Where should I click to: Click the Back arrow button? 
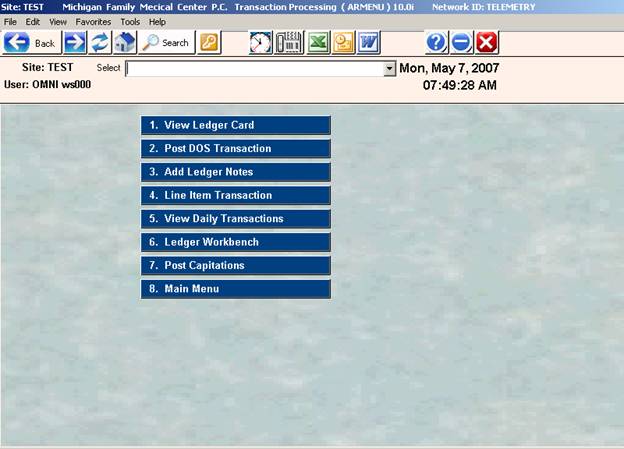[x=31, y=43]
